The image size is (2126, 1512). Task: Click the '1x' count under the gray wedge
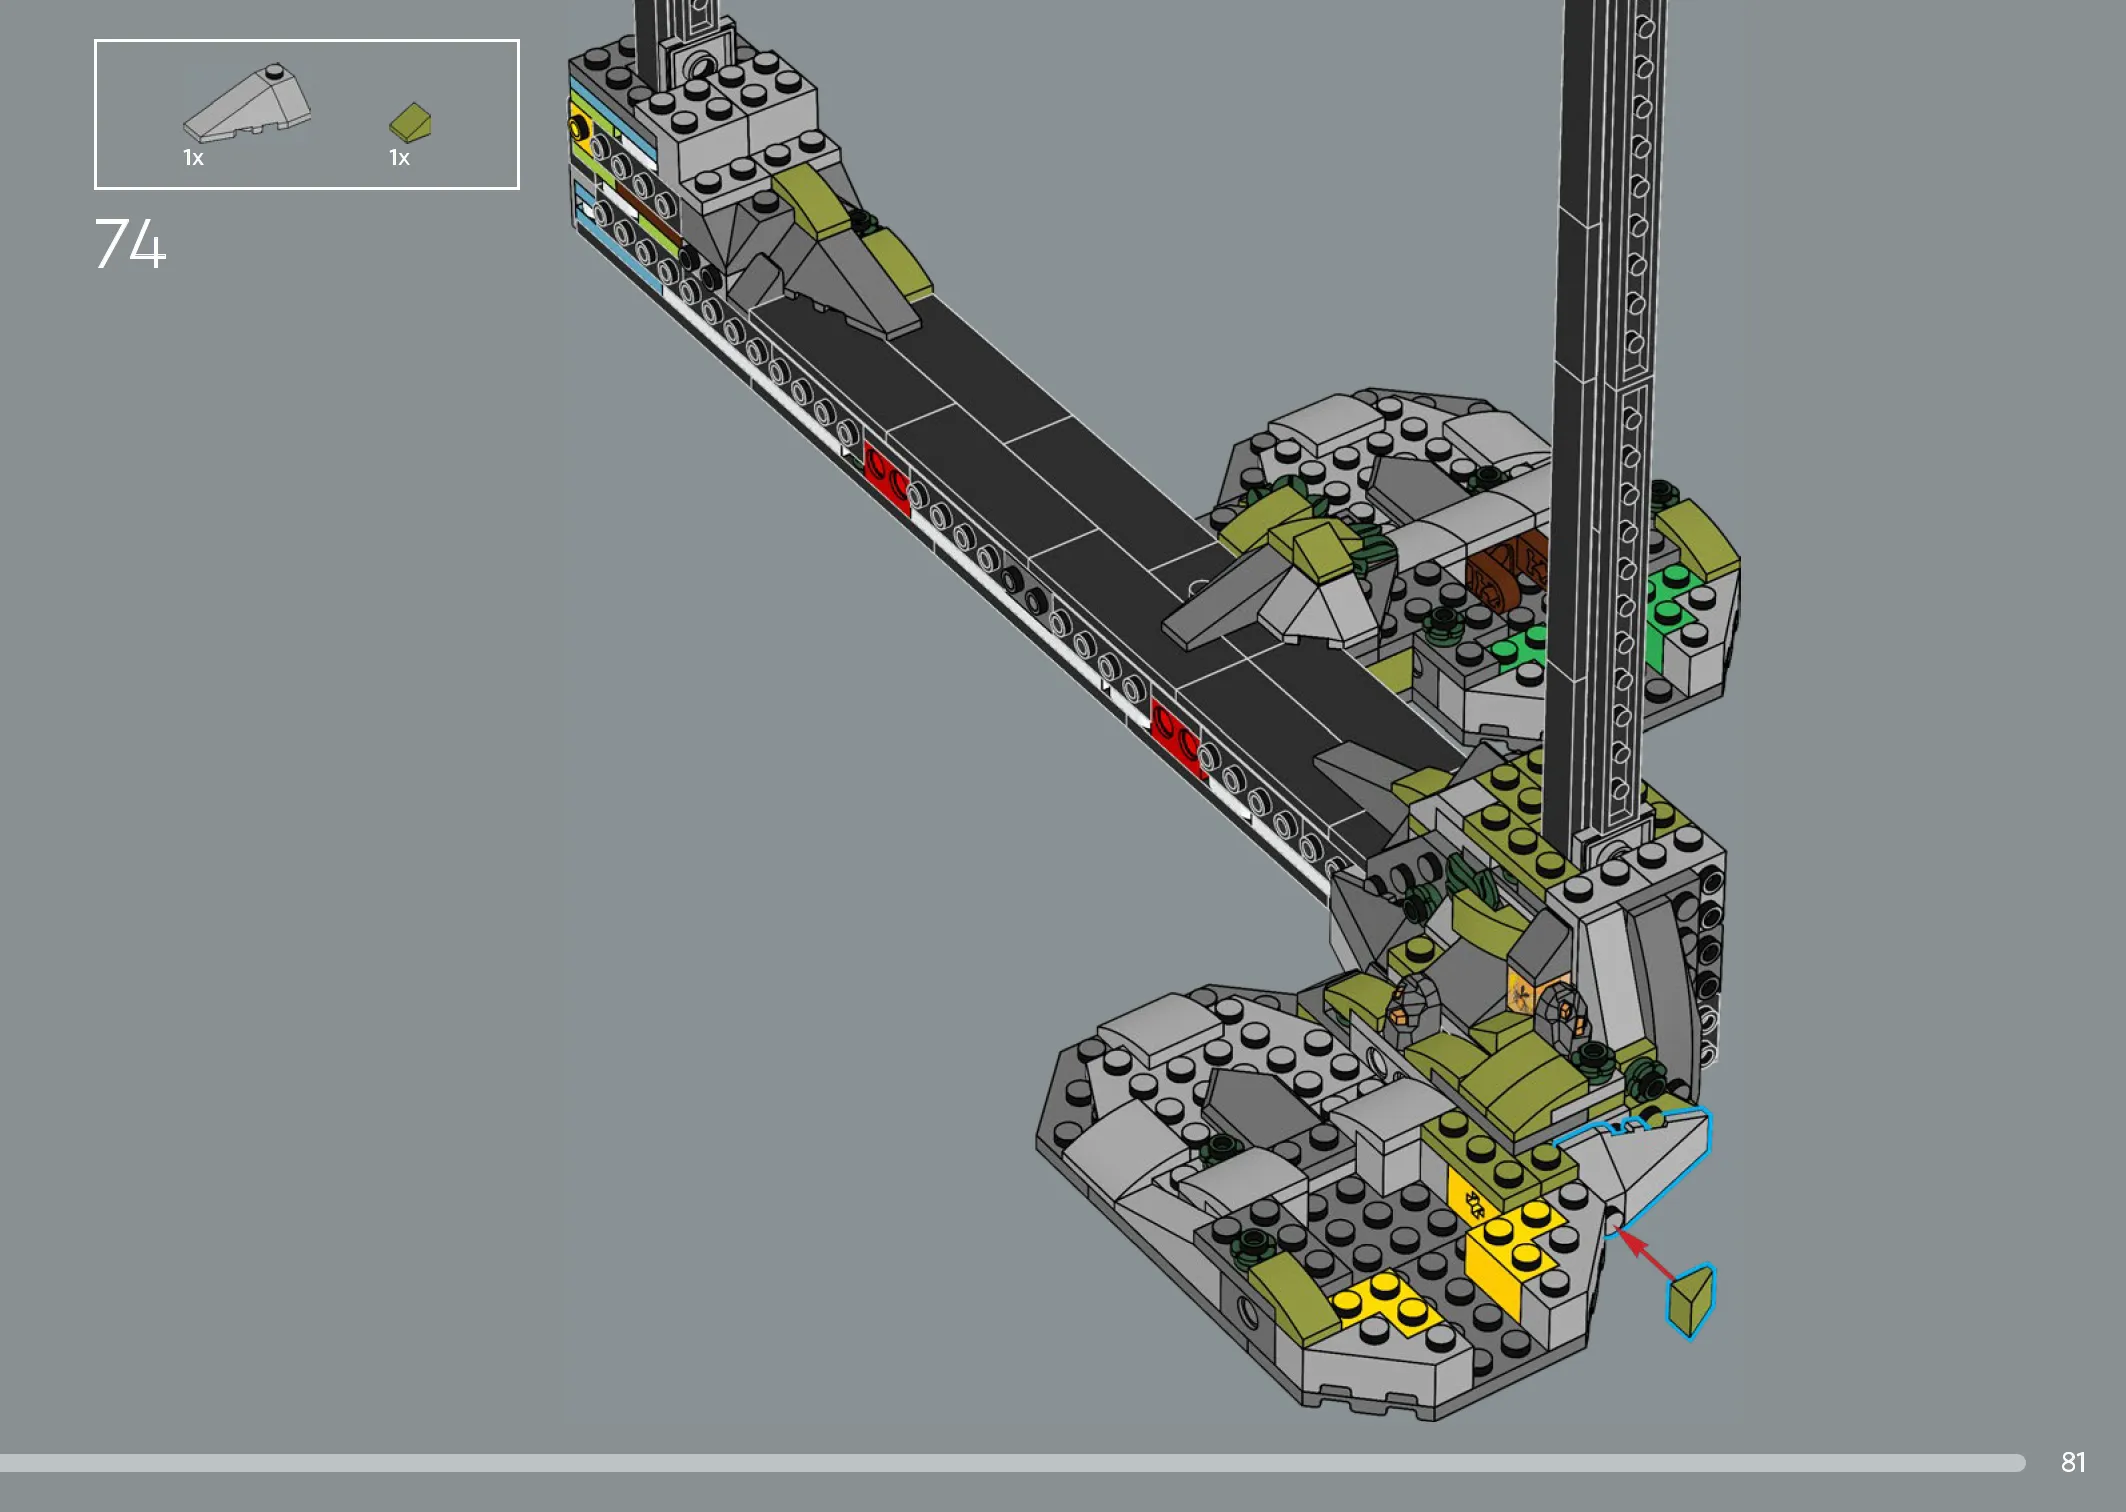click(193, 158)
